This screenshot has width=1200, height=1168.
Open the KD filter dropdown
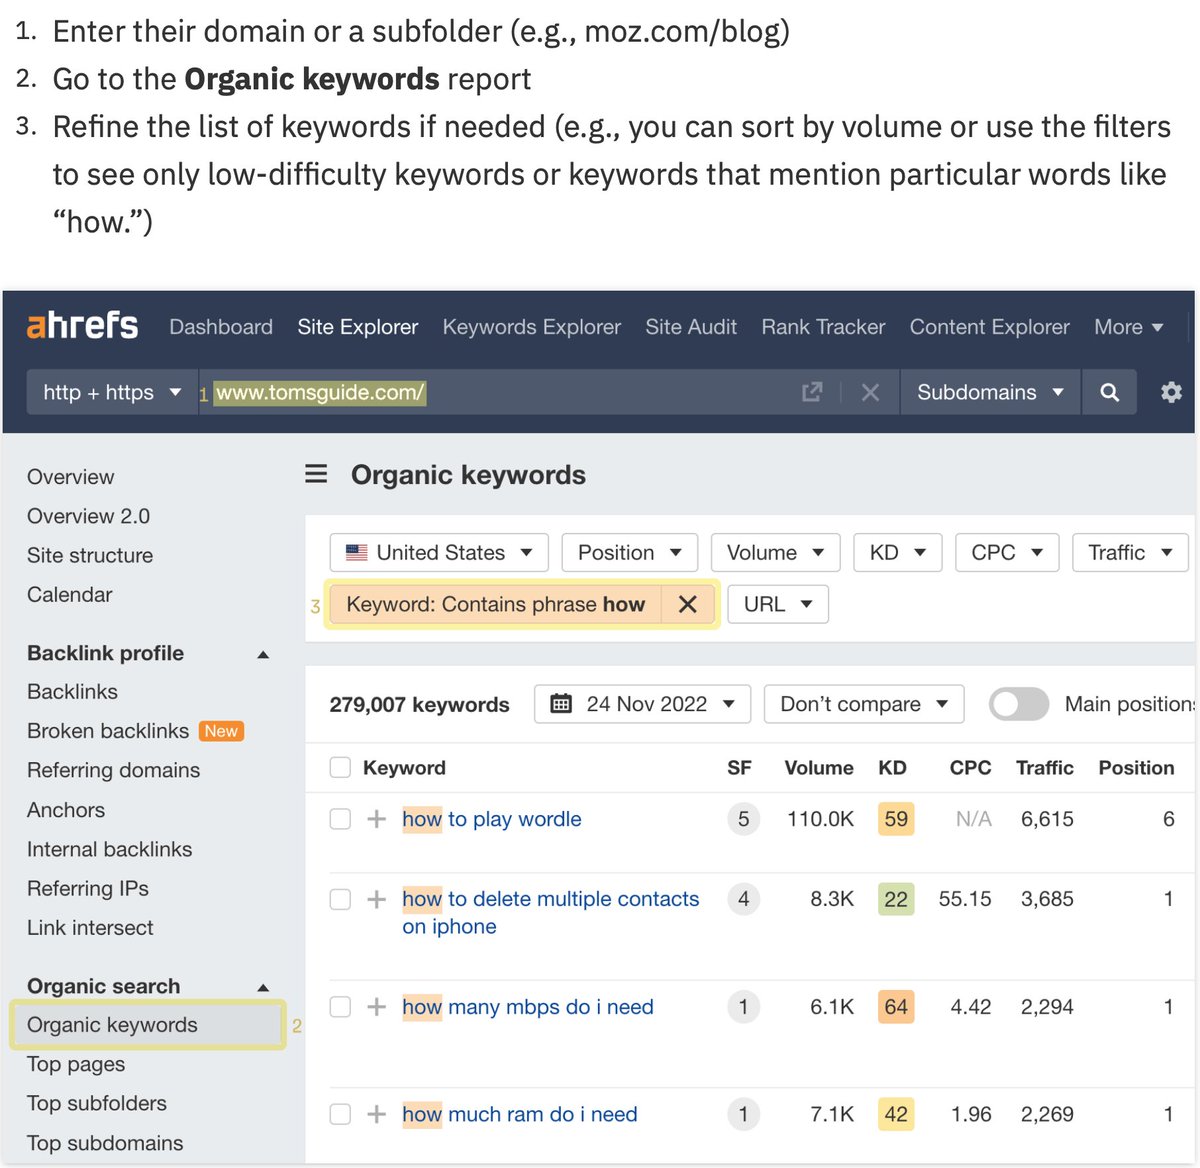pos(898,552)
